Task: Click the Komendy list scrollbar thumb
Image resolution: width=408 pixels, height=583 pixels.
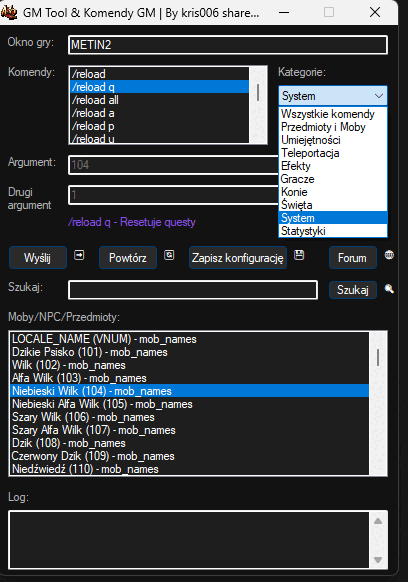Action: (x=258, y=92)
